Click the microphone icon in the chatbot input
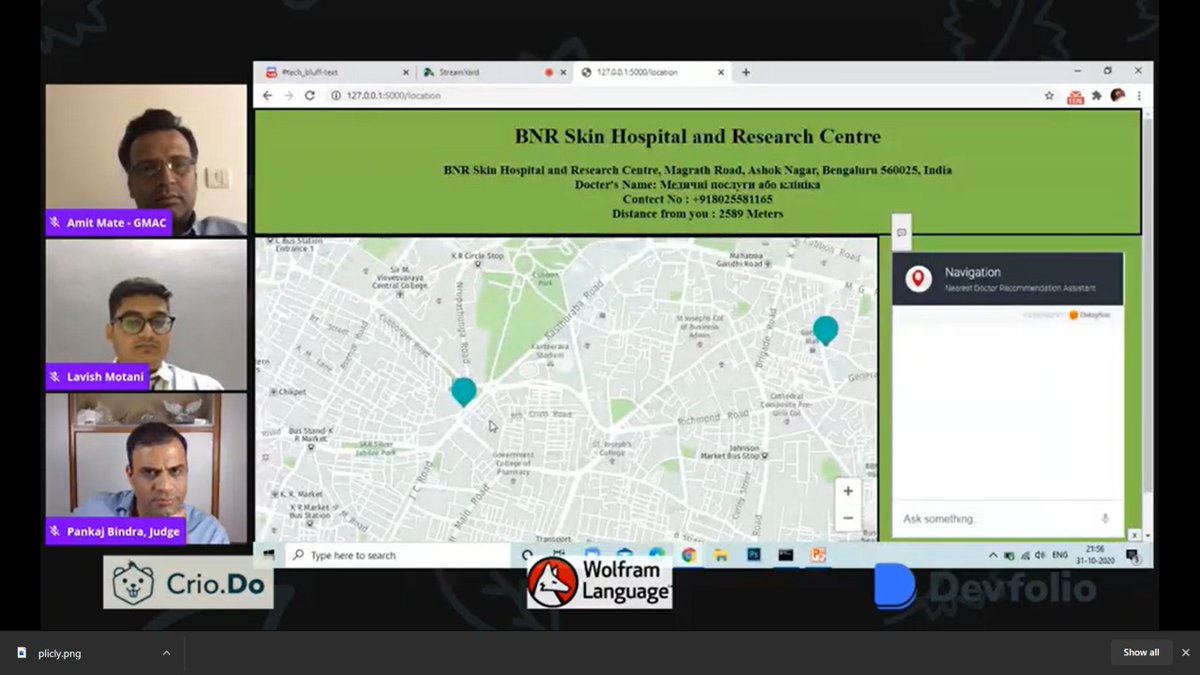The image size is (1200, 675). (1102, 517)
